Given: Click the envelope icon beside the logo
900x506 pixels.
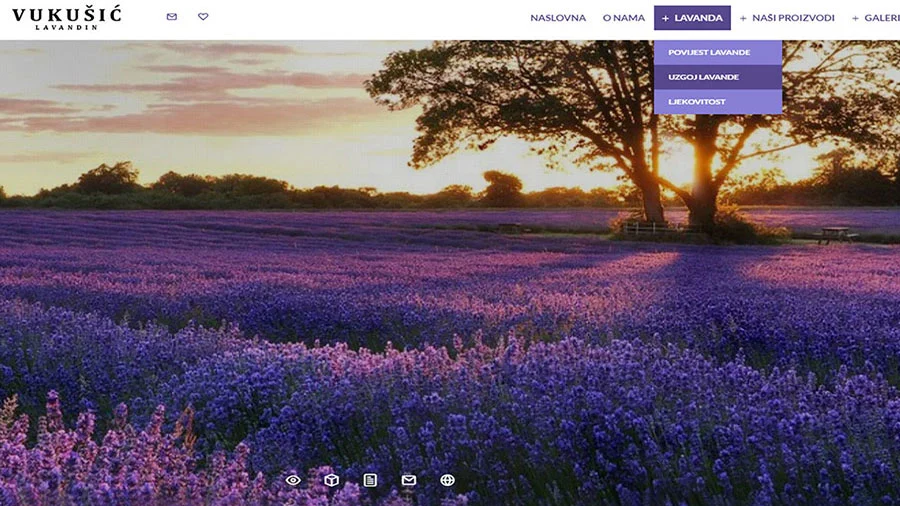Looking at the screenshot, I should (x=172, y=17).
